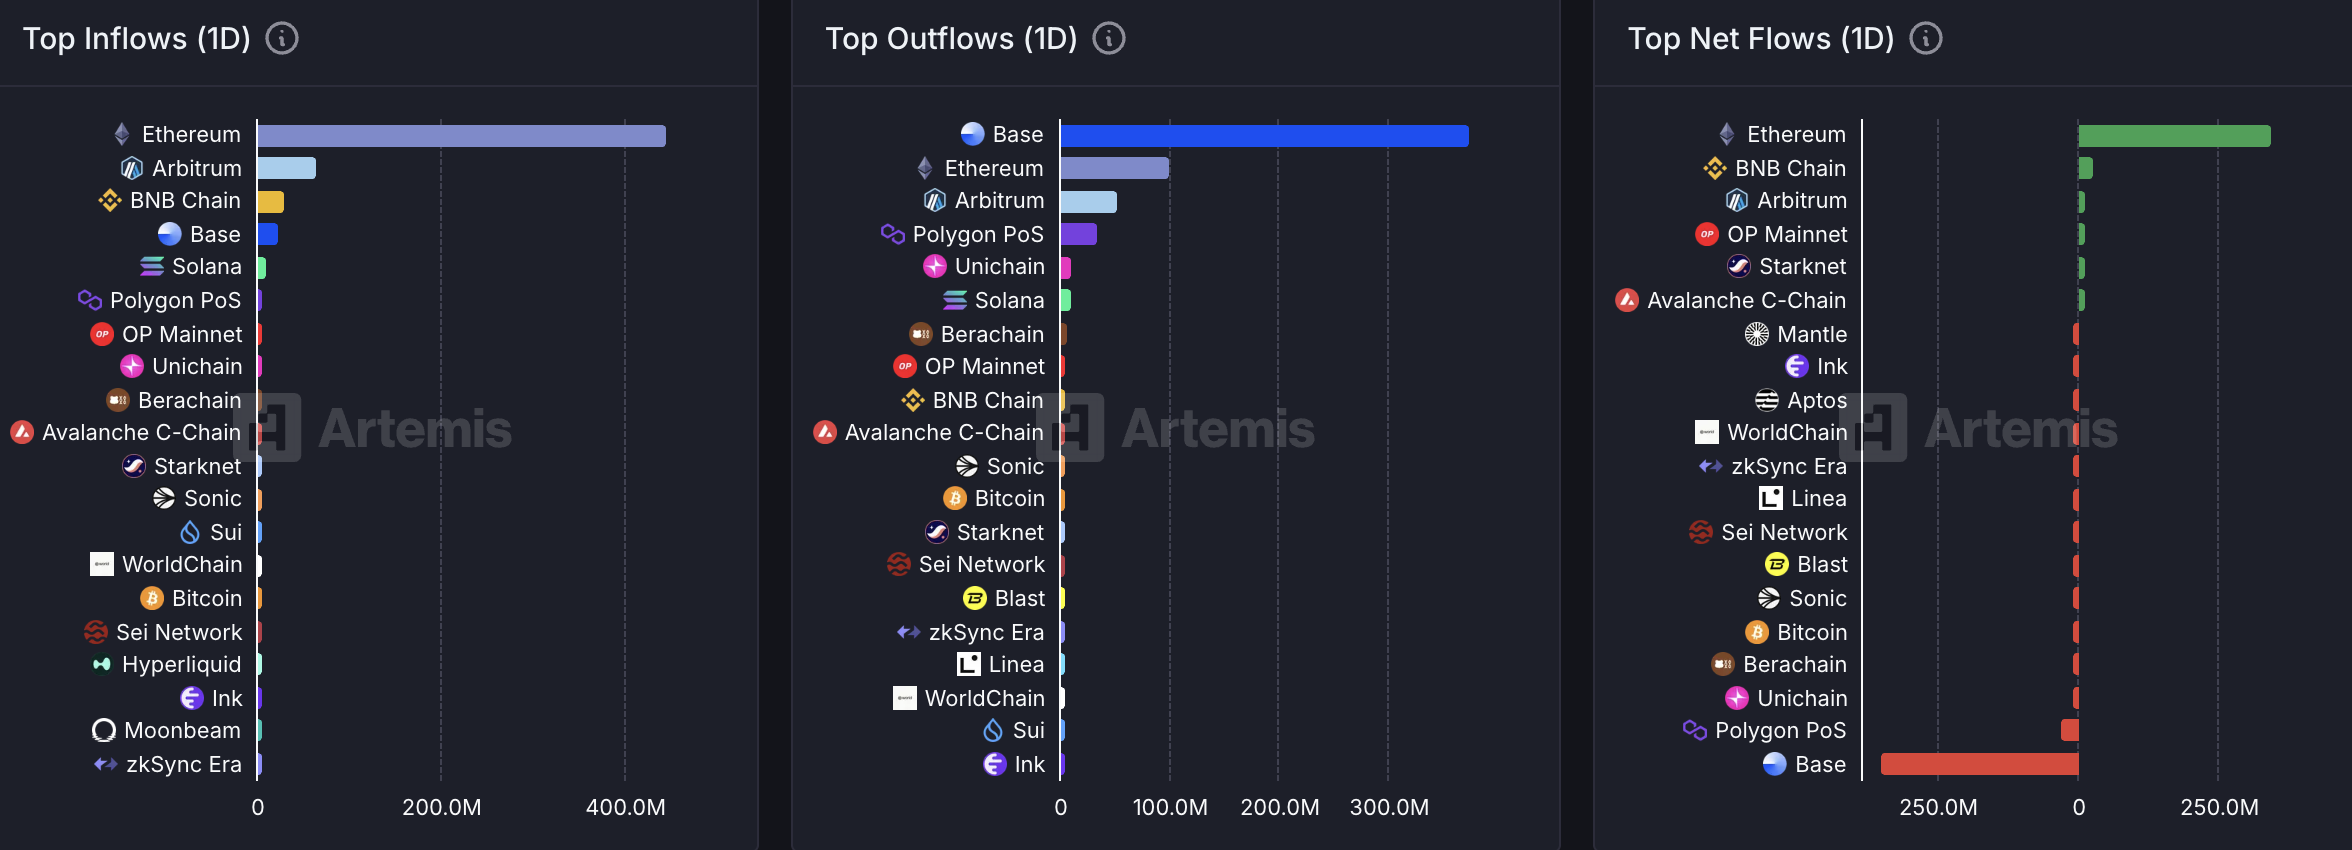
Task: Click the 'Top Outflows (1D)' title
Action: coord(952,39)
